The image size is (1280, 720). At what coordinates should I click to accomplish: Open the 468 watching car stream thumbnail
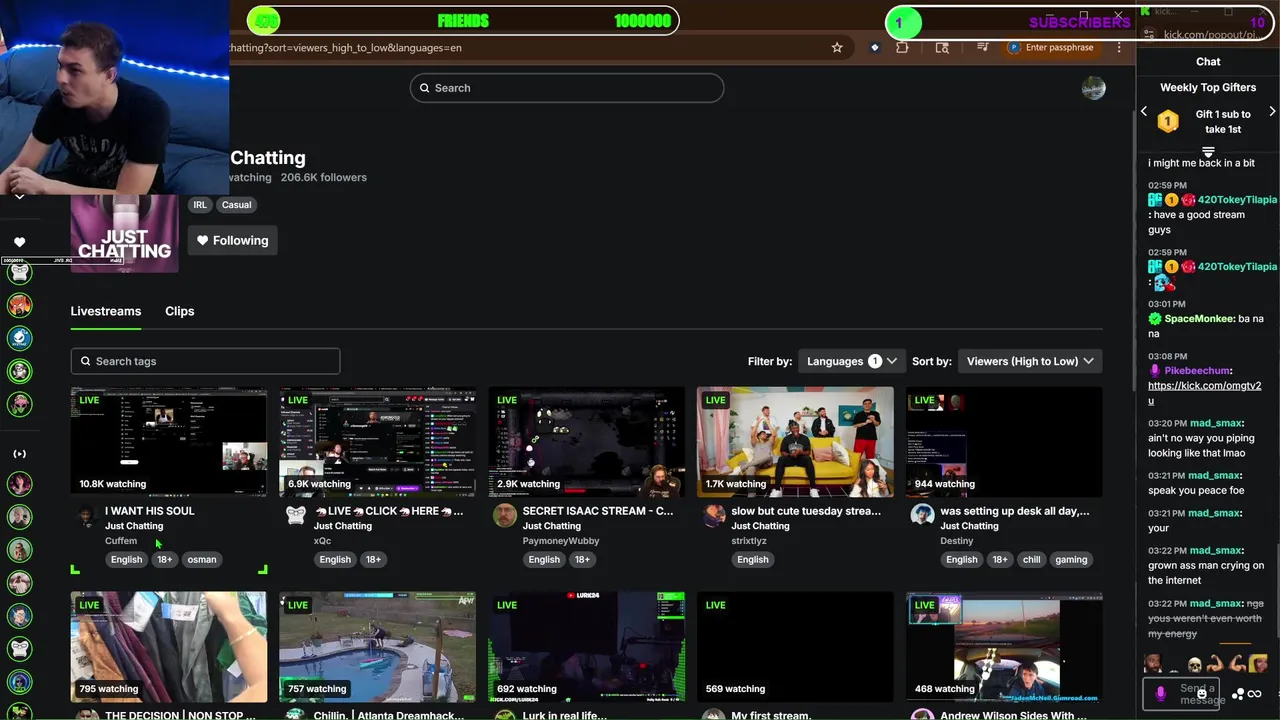[1004, 647]
